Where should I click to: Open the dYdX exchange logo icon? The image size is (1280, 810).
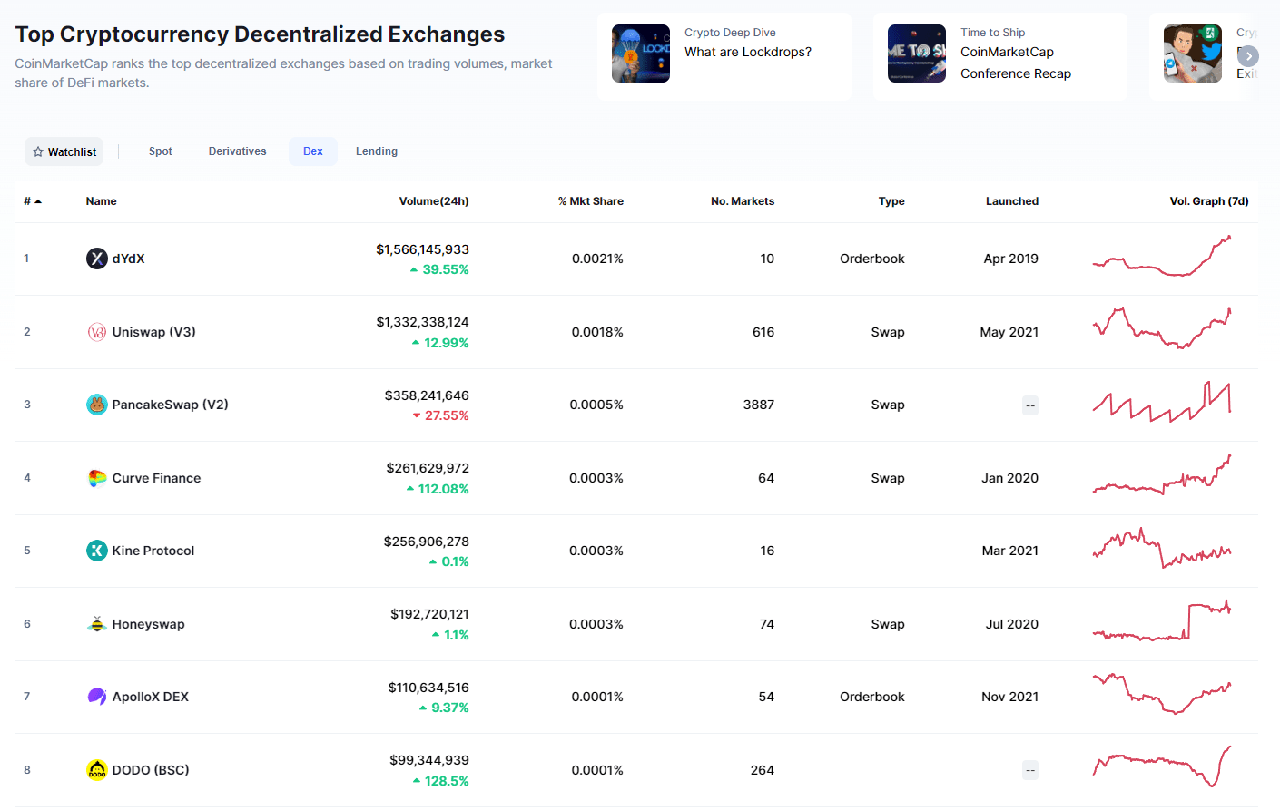(x=96, y=259)
